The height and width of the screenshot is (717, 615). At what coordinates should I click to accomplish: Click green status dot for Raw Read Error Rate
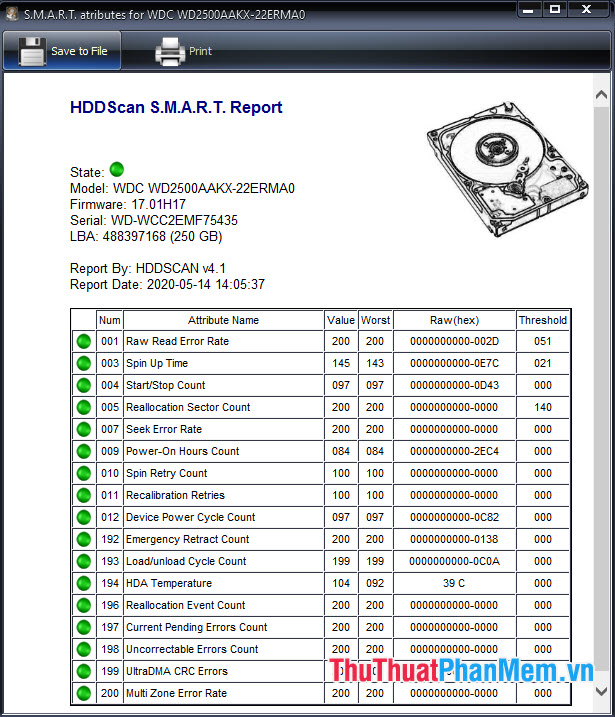point(84,342)
